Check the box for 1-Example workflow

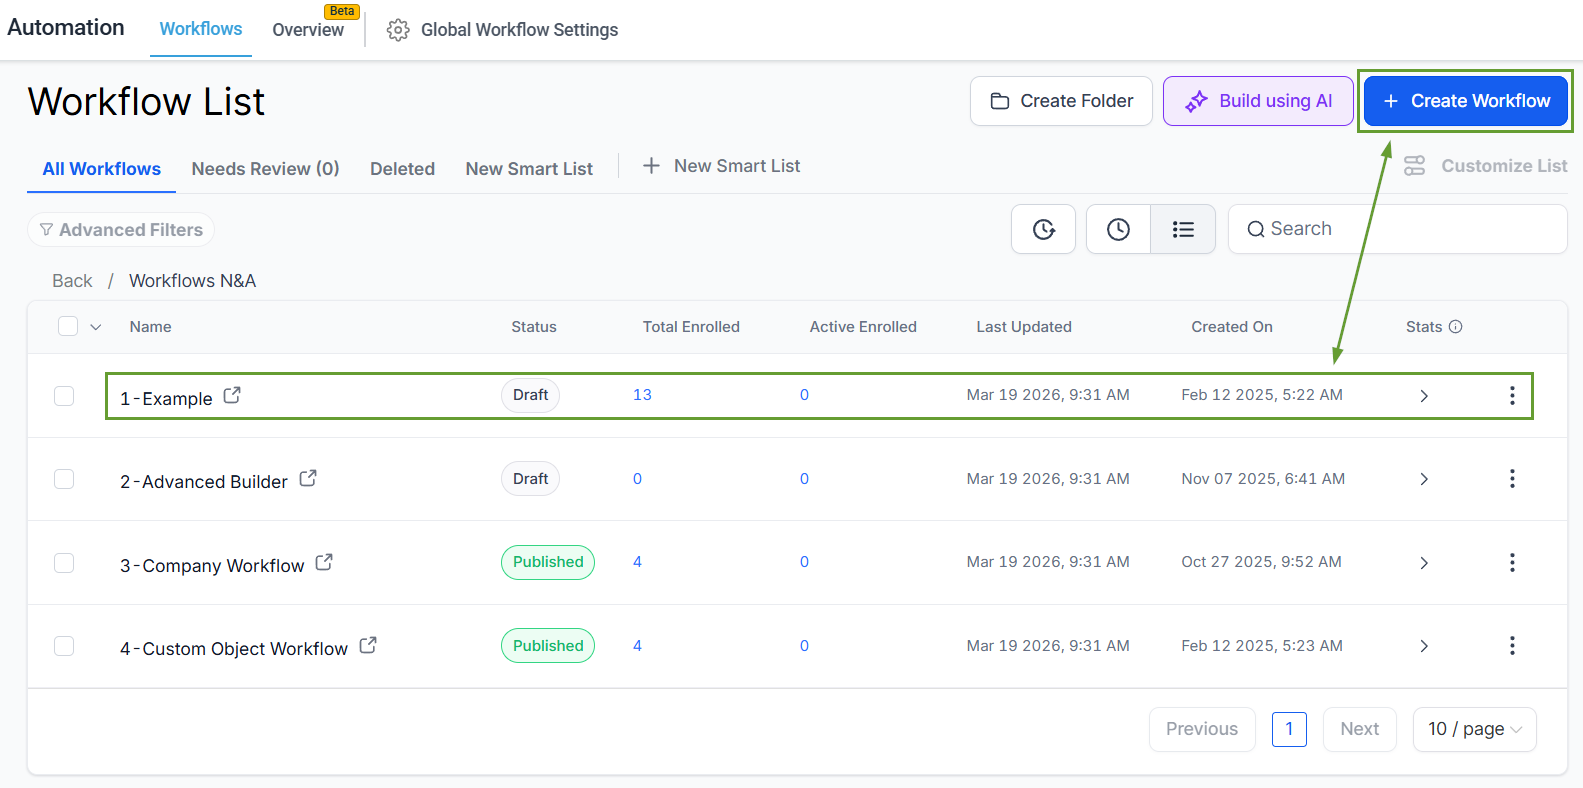point(64,396)
